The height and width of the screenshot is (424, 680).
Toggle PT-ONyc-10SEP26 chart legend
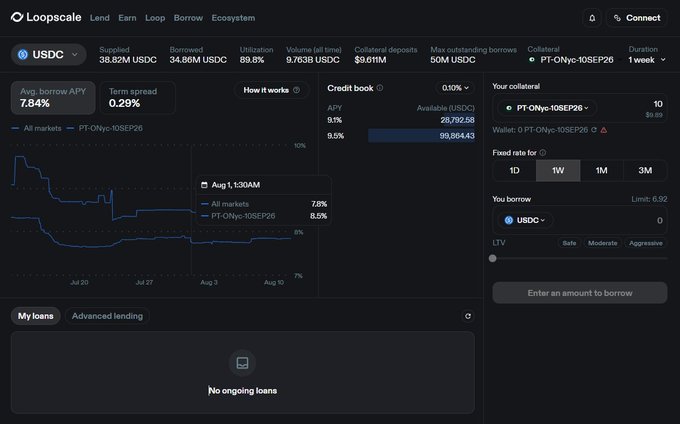tap(105, 128)
